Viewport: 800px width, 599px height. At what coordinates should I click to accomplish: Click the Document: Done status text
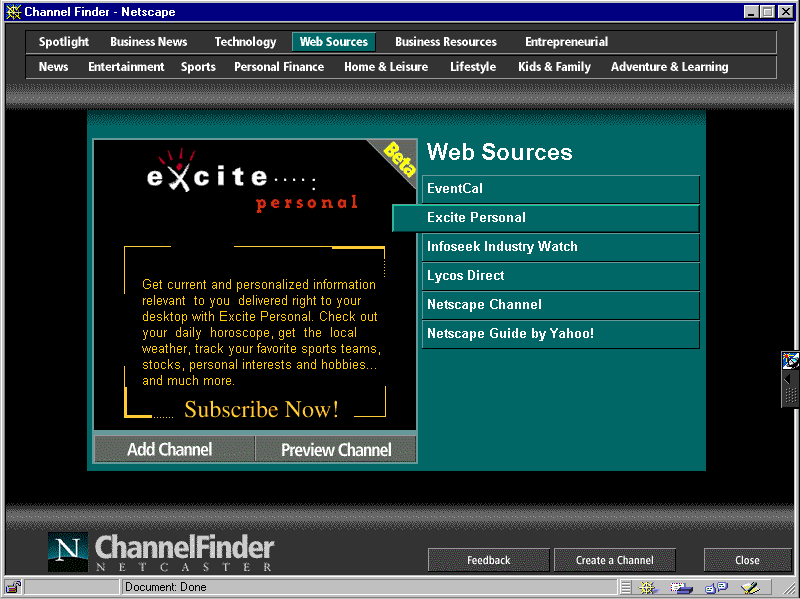coord(166,587)
